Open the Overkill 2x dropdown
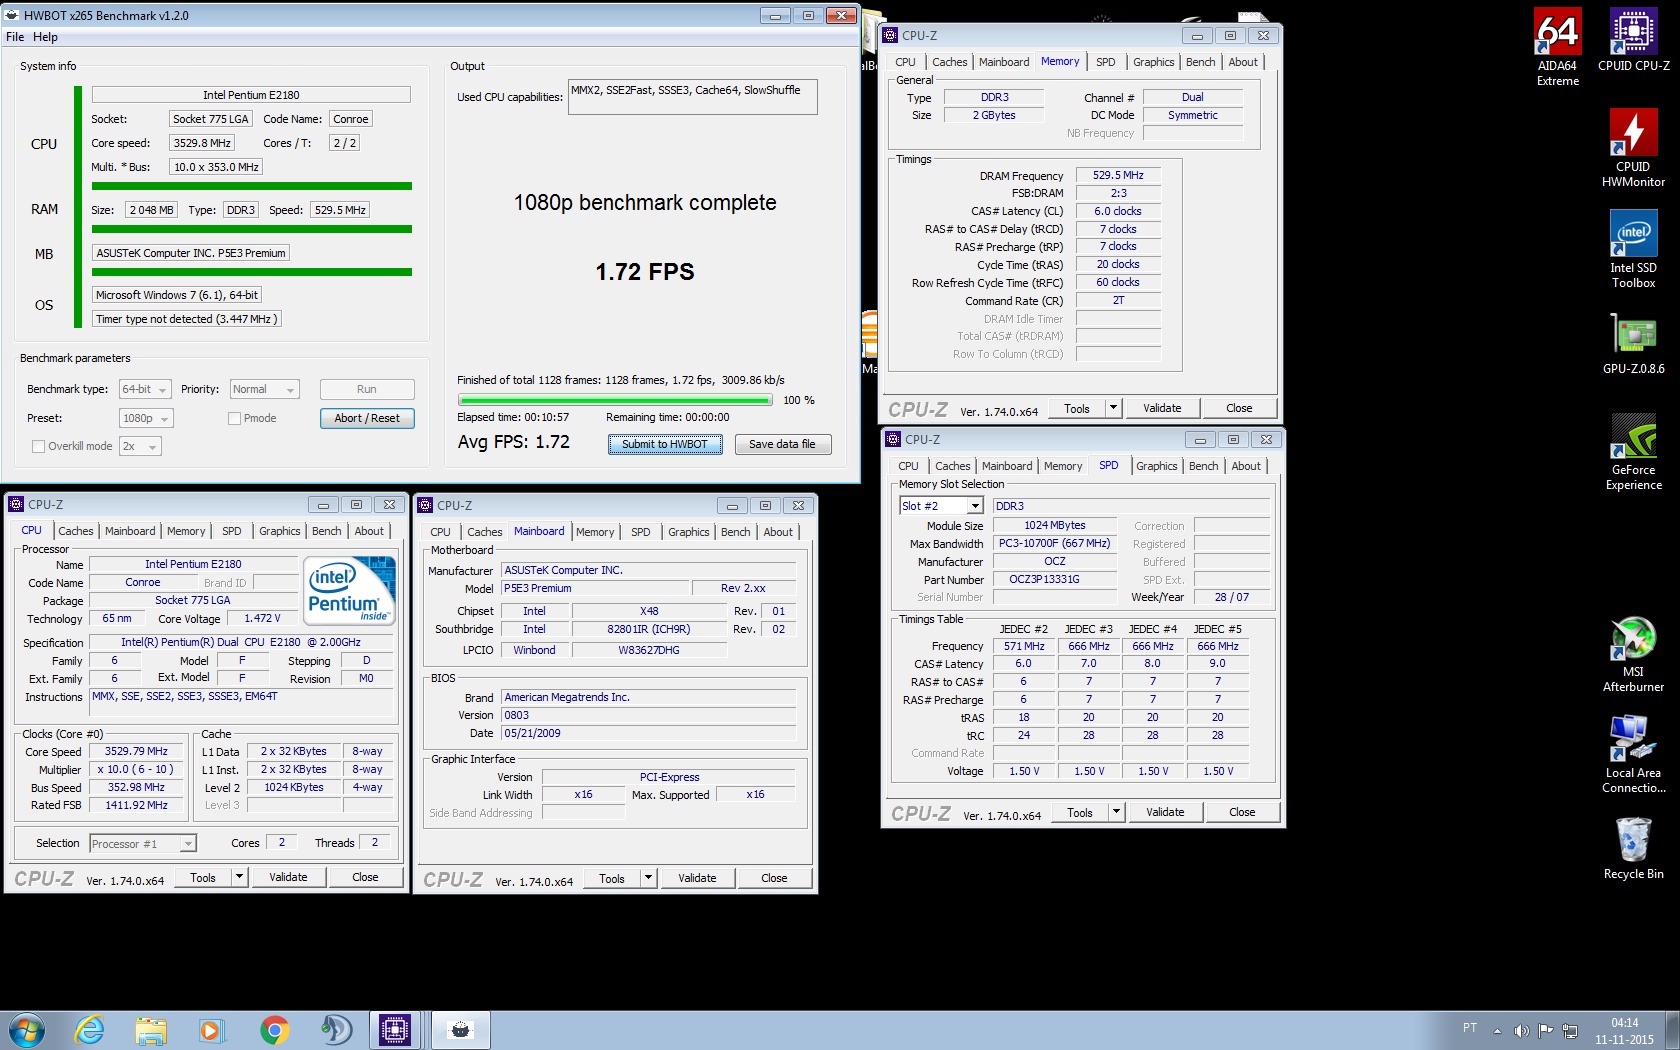This screenshot has width=1680, height=1050. click(x=140, y=446)
